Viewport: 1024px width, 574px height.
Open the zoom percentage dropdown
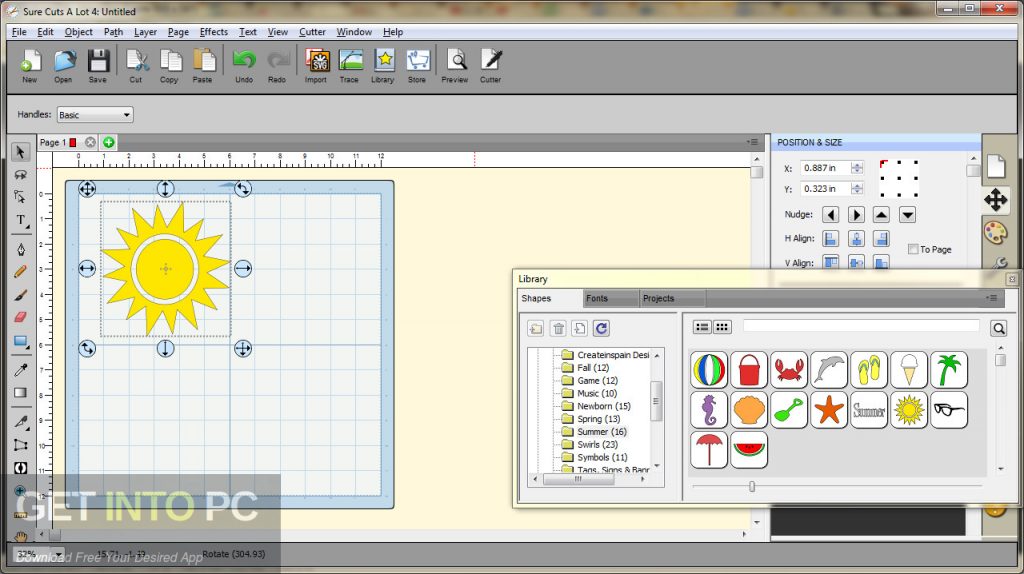click(59, 554)
